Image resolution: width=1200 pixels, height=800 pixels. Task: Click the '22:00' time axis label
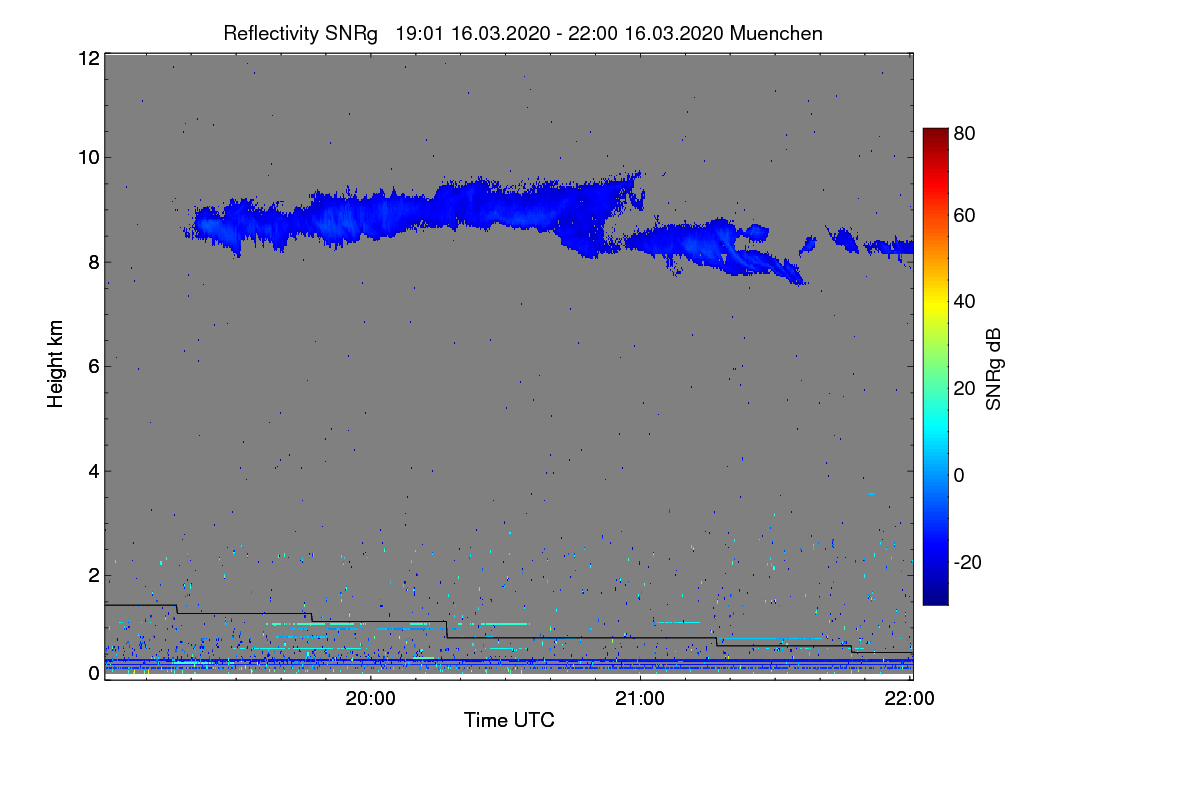(x=910, y=700)
